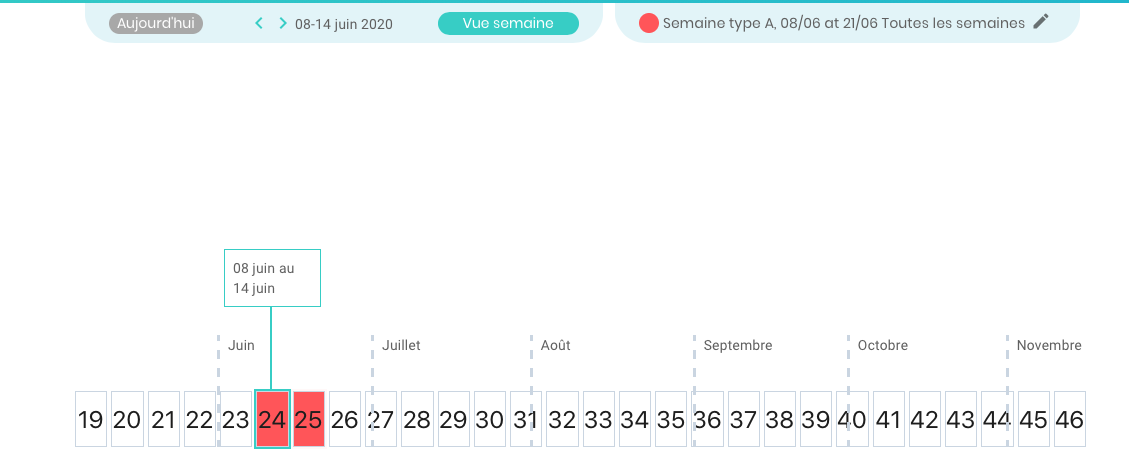Select week 24 in the timeline
The width and height of the screenshot is (1129, 470).
tap(272, 419)
